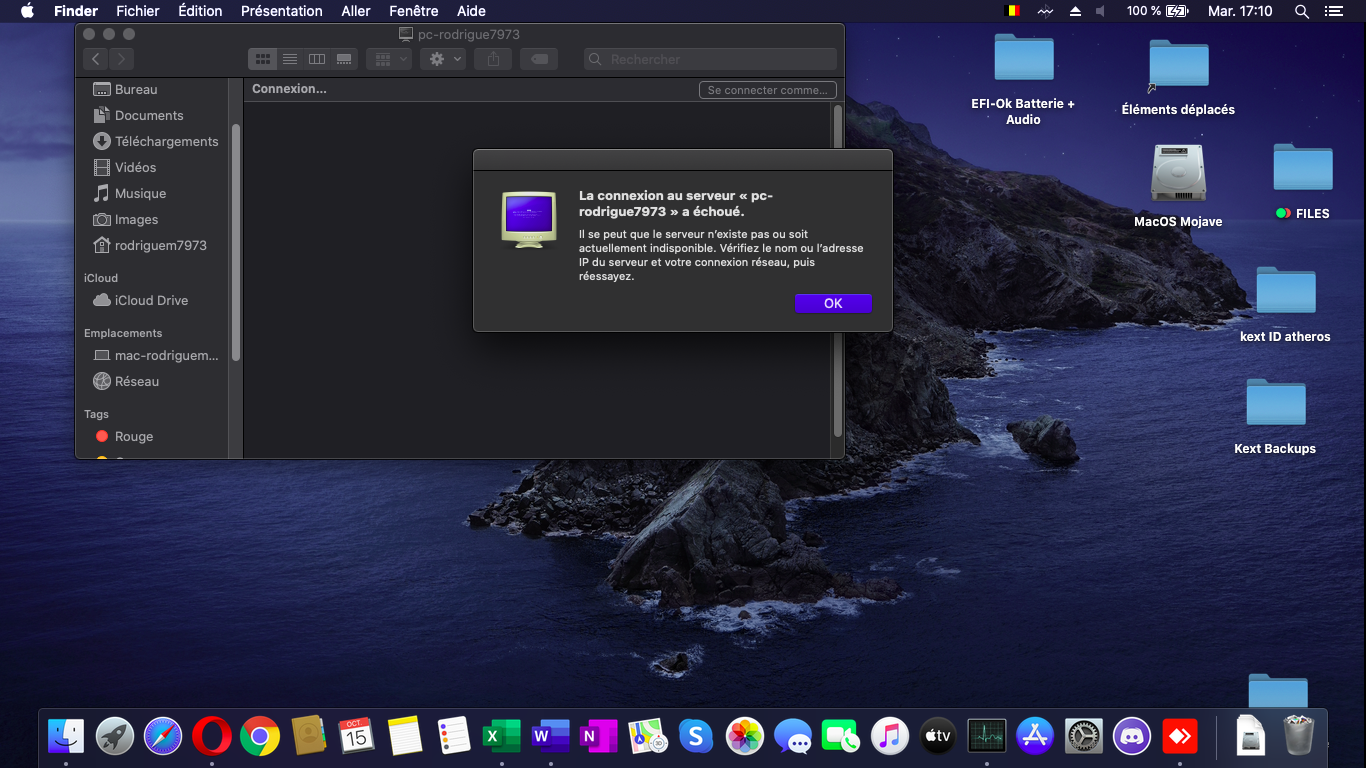
Task: Select Téléchargements in the sidebar
Action: coord(166,141)
